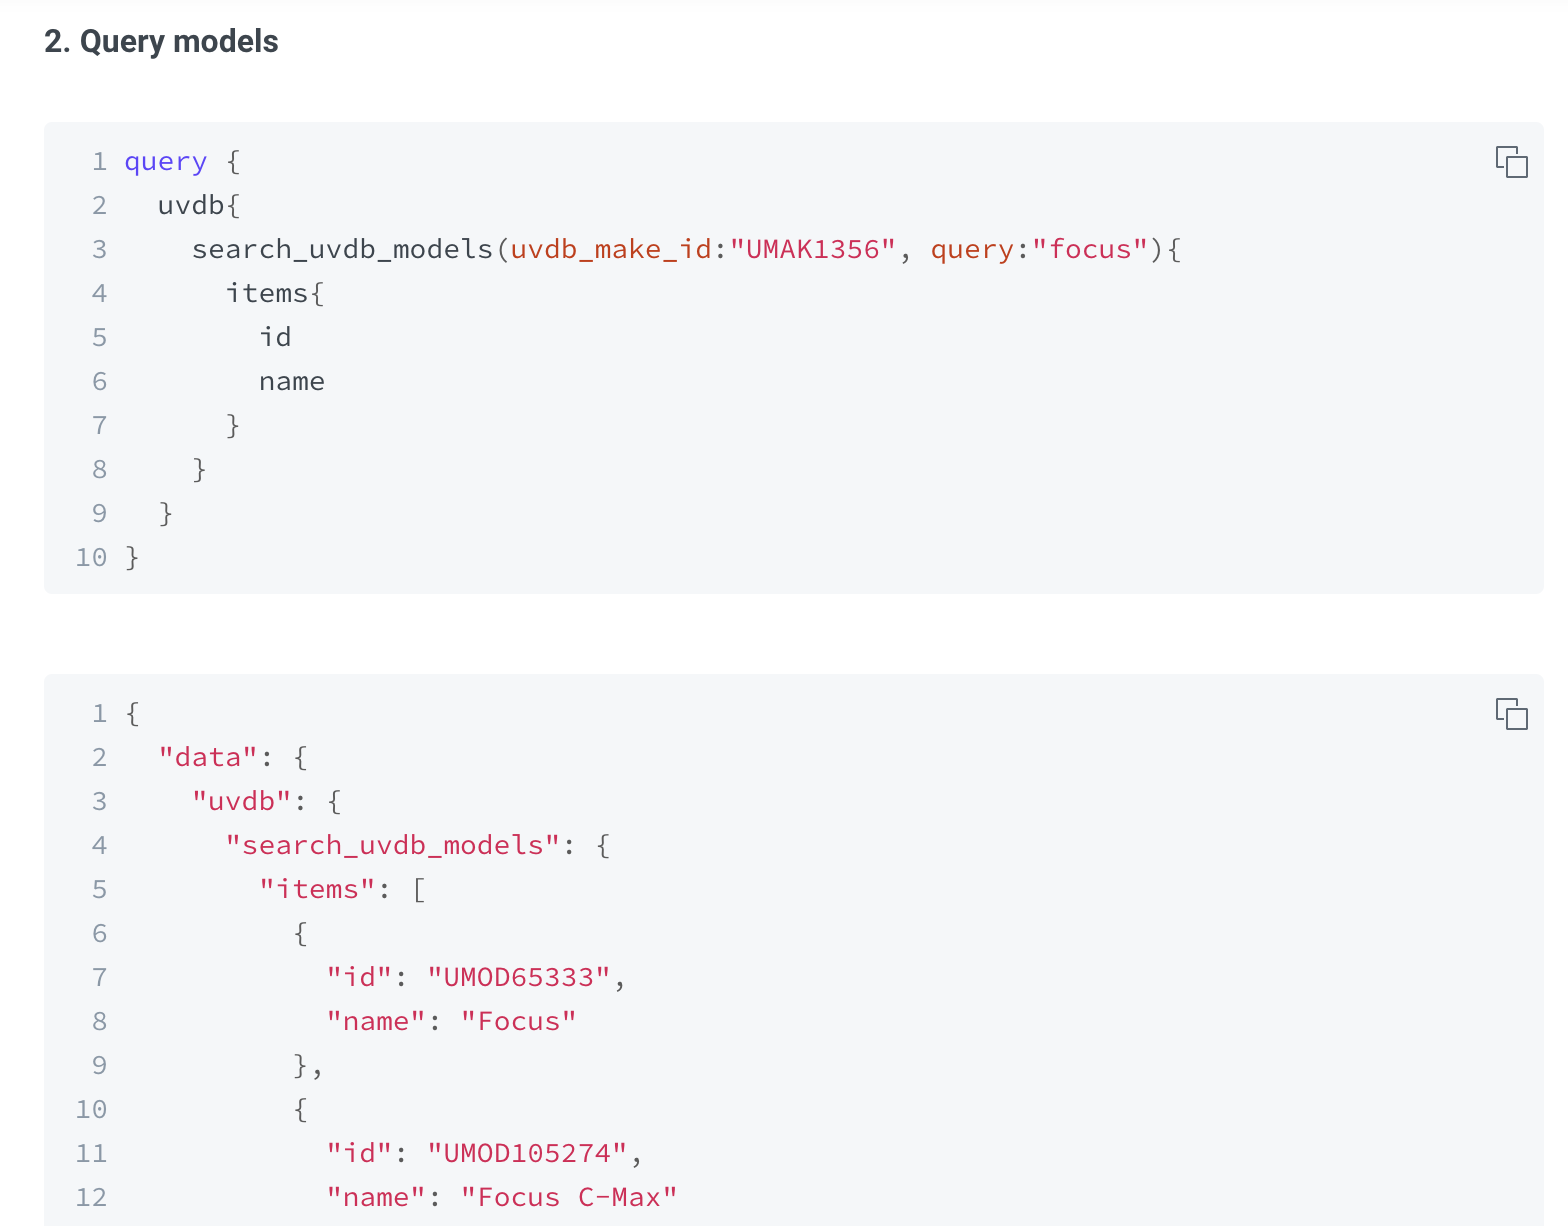Click the "data" key in the response
Screen dimensions: 1568x1226
(x=208, y=757)
